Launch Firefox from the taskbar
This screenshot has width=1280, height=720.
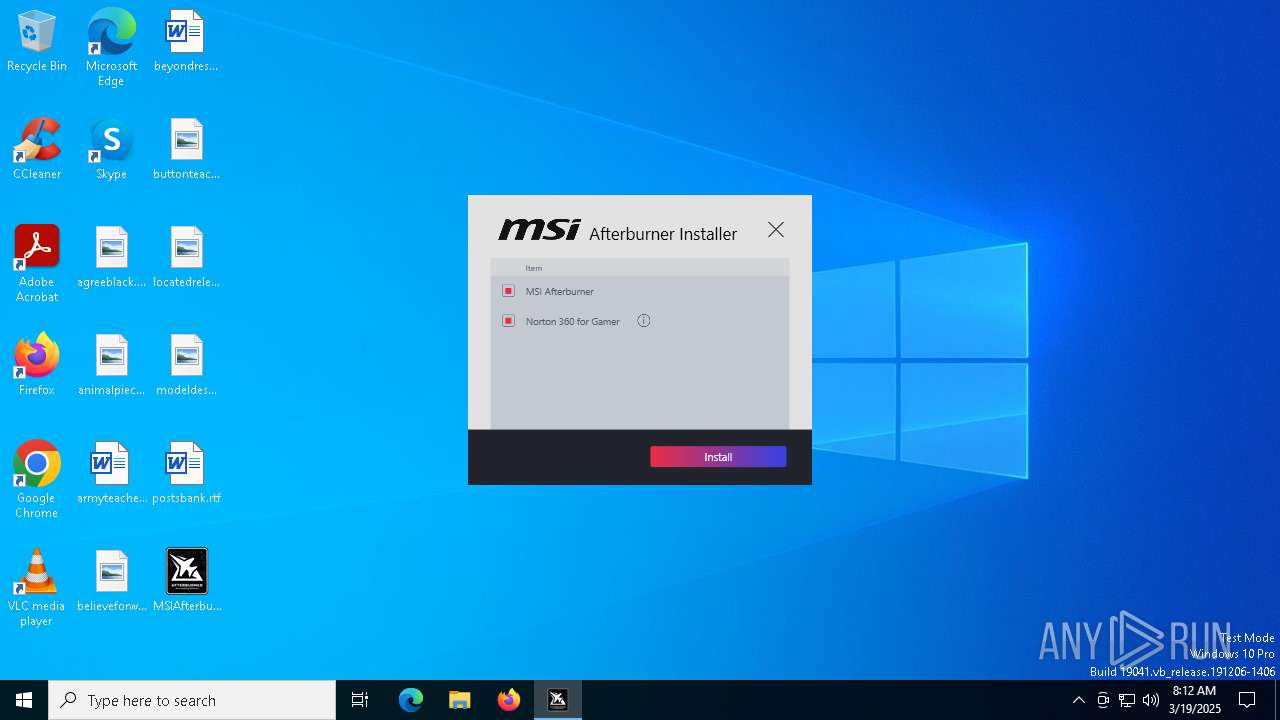click(x=509, y=700)
